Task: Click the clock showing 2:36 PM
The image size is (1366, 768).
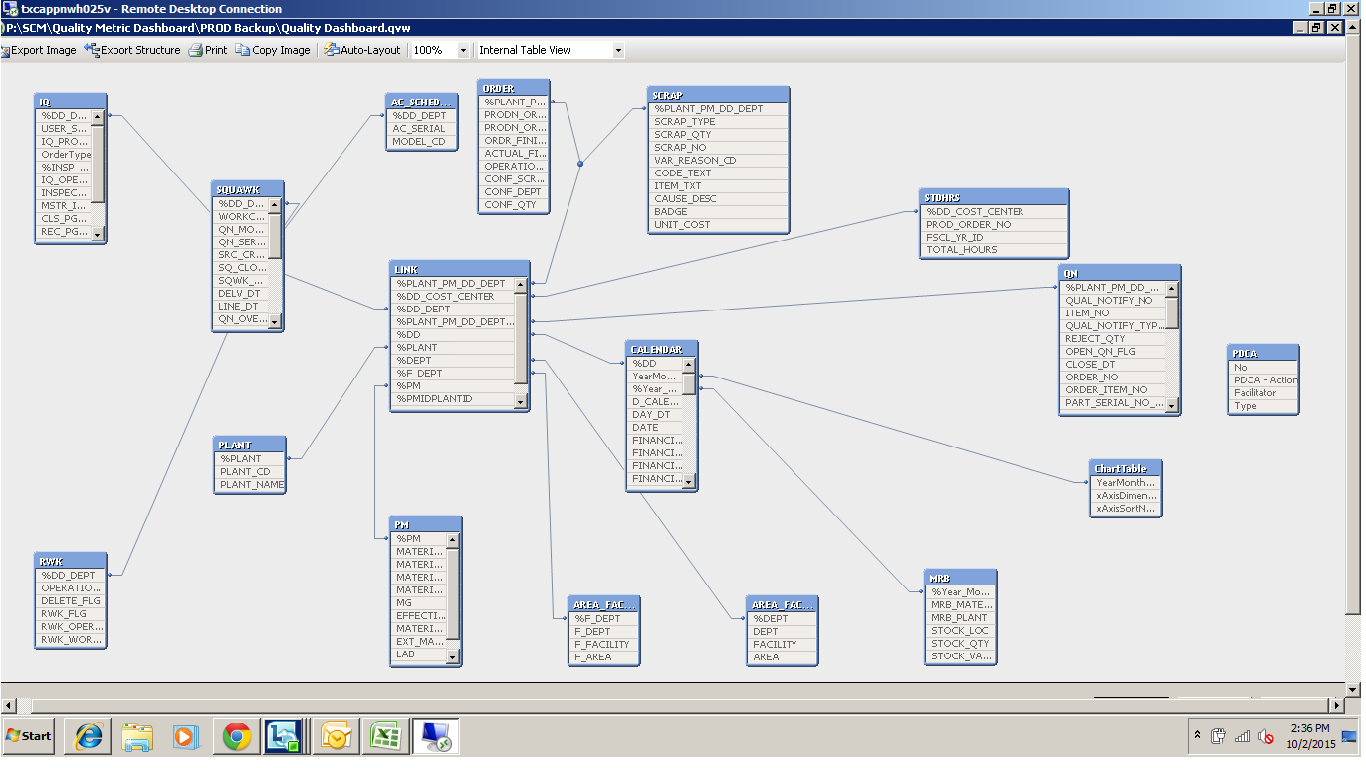Action: point(1310,728)
